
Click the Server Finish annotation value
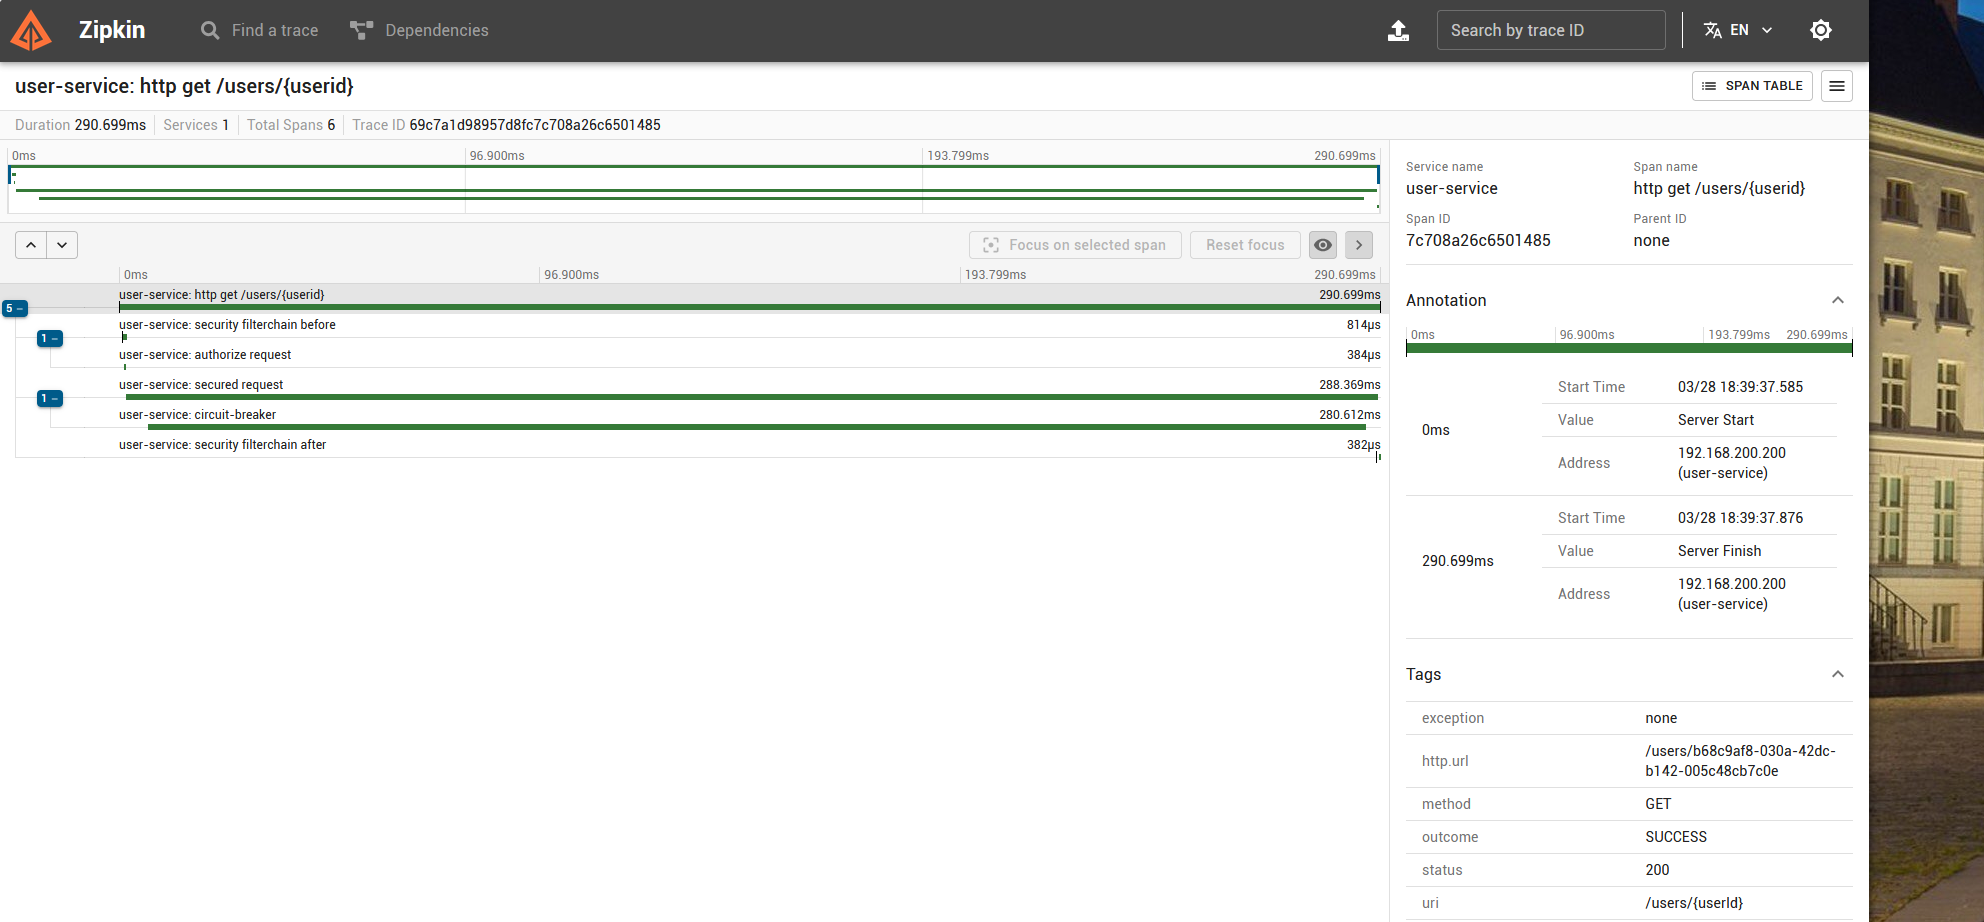click(x=1720, y=551)
